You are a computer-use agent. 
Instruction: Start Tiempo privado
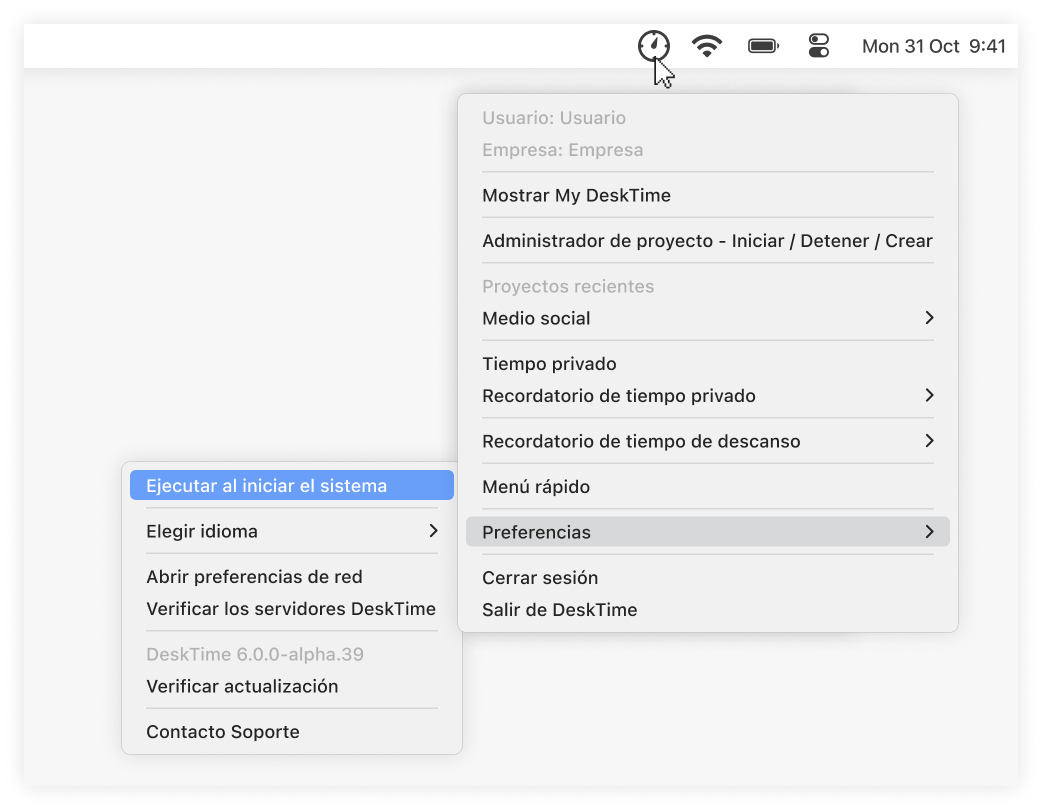[708, 363]
